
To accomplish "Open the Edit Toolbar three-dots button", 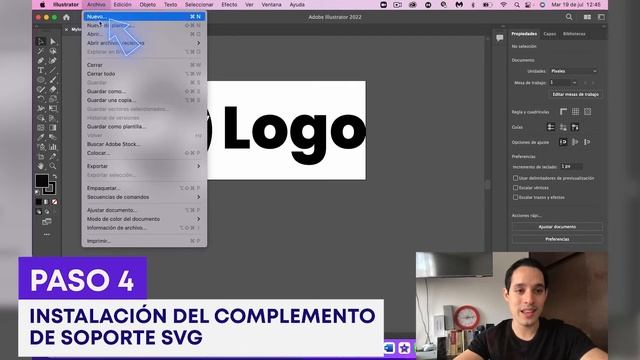I will click(47, 234).
